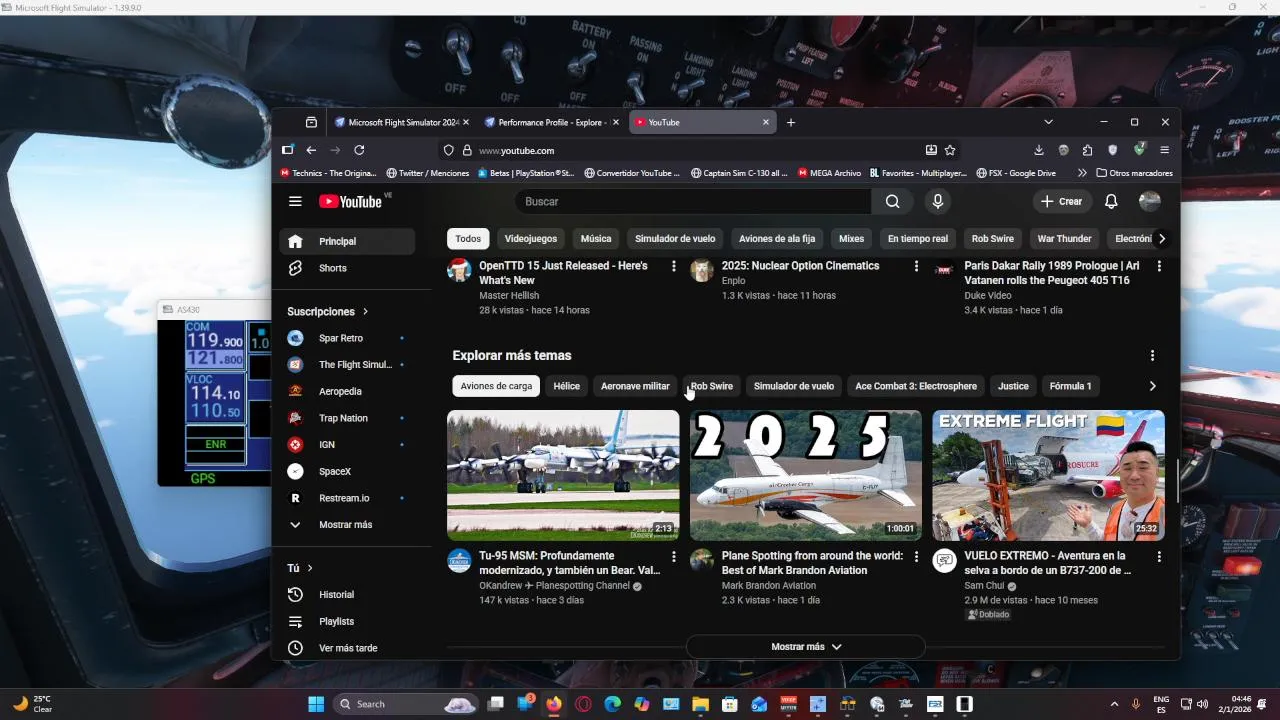Click the search magnifier button on YouTube
Image resolution: width=1280 pixels, height=720 pixels.
(892, 201)
